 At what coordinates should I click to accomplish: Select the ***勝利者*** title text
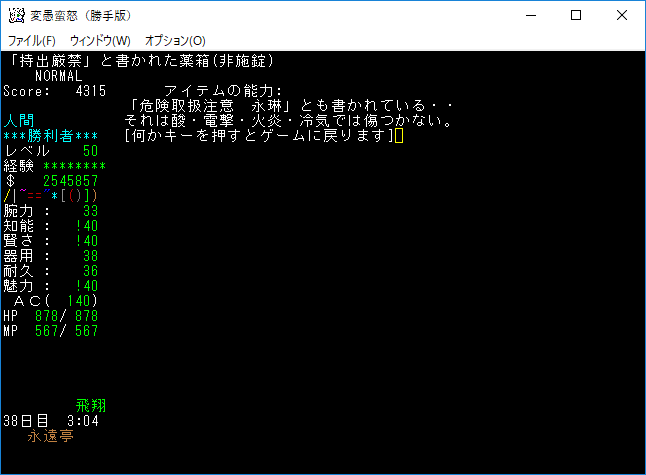click(51, 136)
